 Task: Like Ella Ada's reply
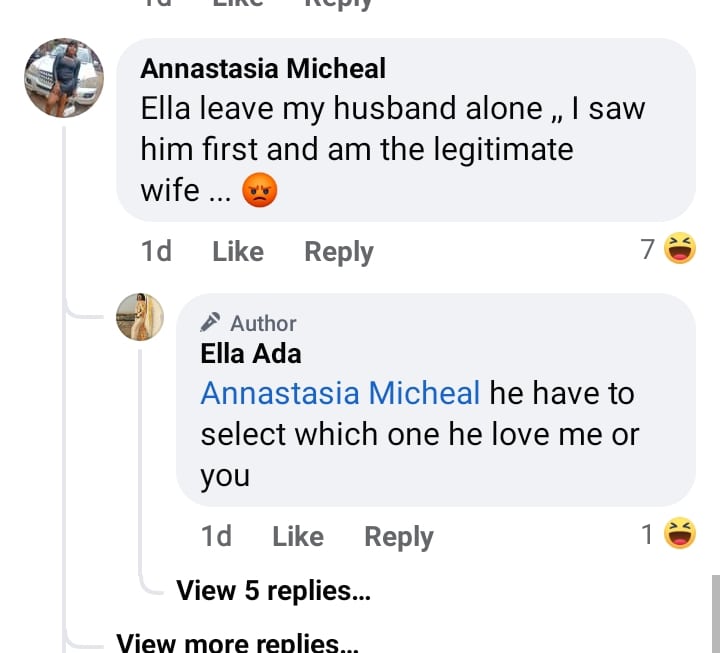(297, 537)
